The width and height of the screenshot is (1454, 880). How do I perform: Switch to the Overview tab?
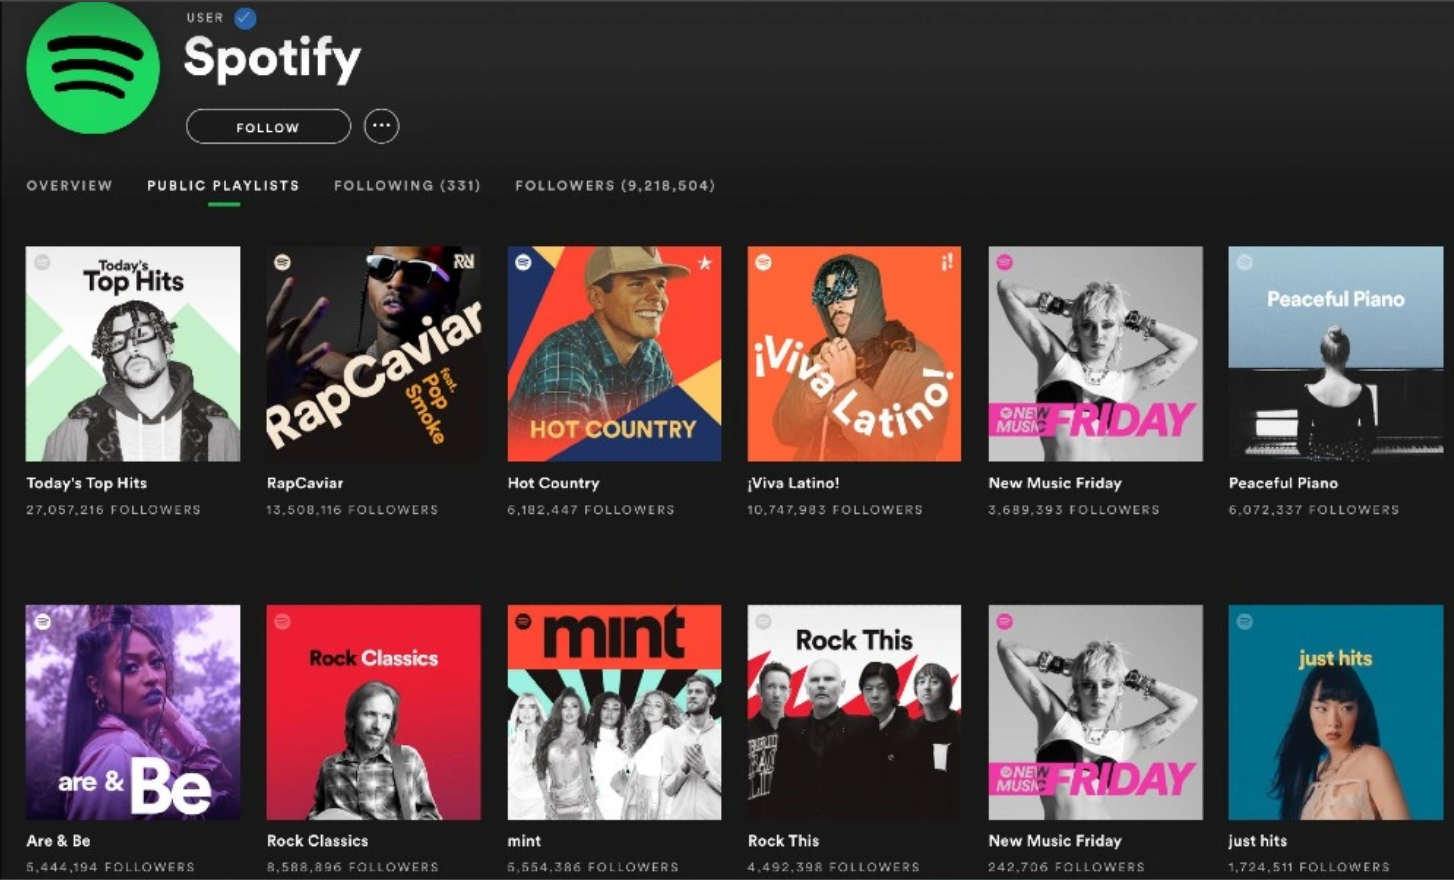[69, 186]
